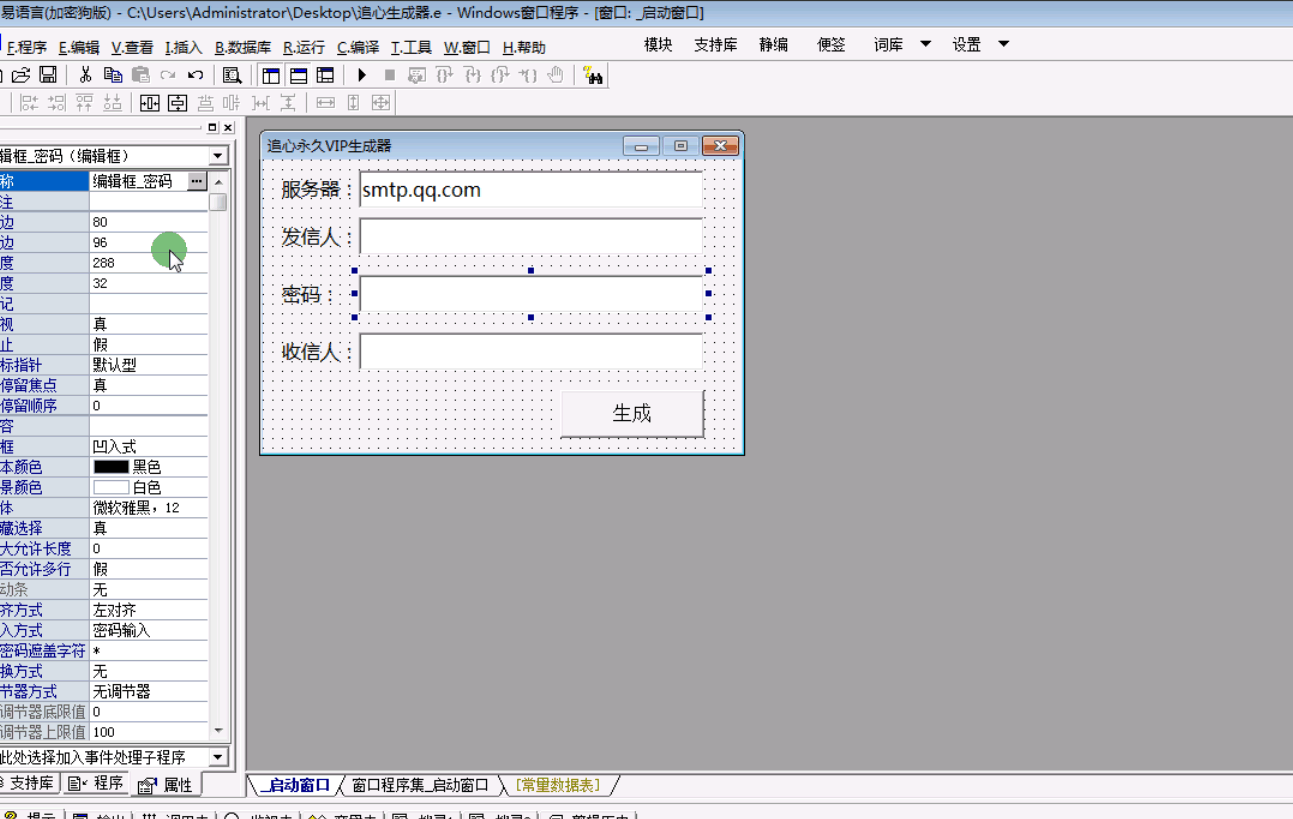Open the T.工具 menu
Viewport: 1293px width, 819px height.
pyautogui.click(x=411, y=47)
